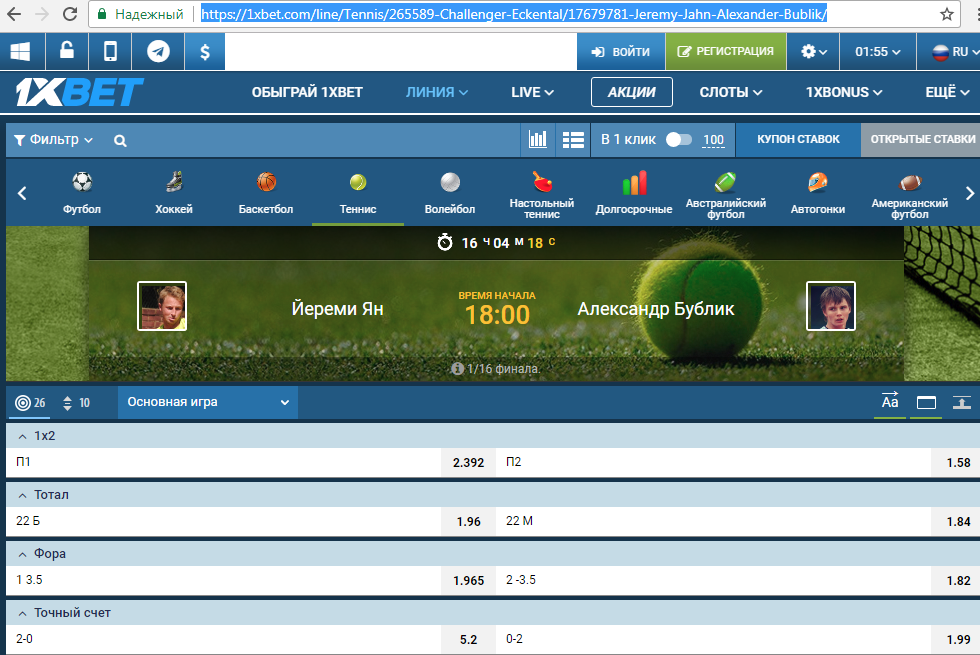
Task: Click the ВОЙТИ login button
Action: coord(621,51)
